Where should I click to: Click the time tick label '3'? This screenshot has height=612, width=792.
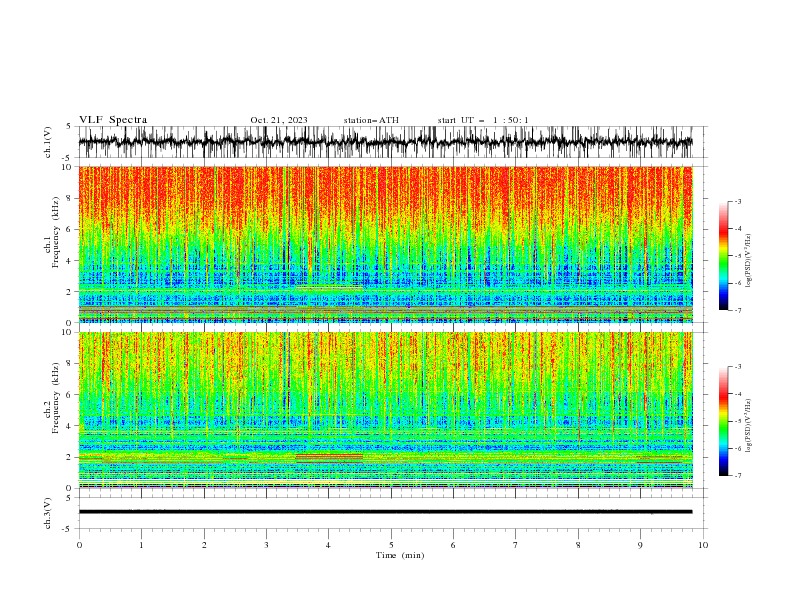[266, 545]
